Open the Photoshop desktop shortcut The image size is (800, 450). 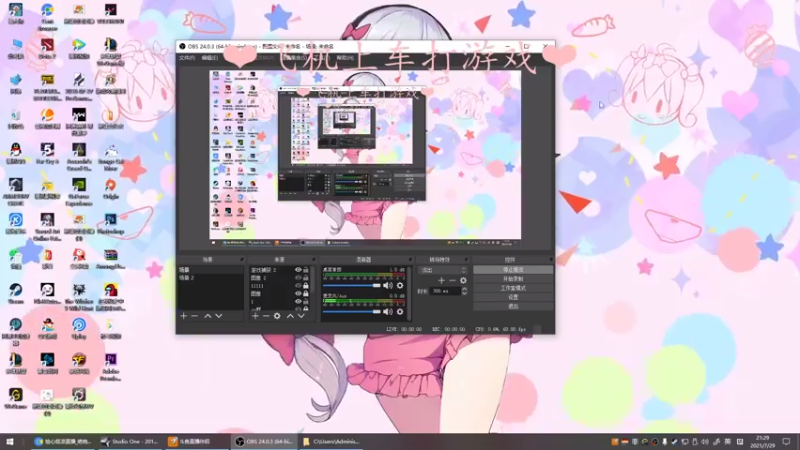(x=111, y=223)
